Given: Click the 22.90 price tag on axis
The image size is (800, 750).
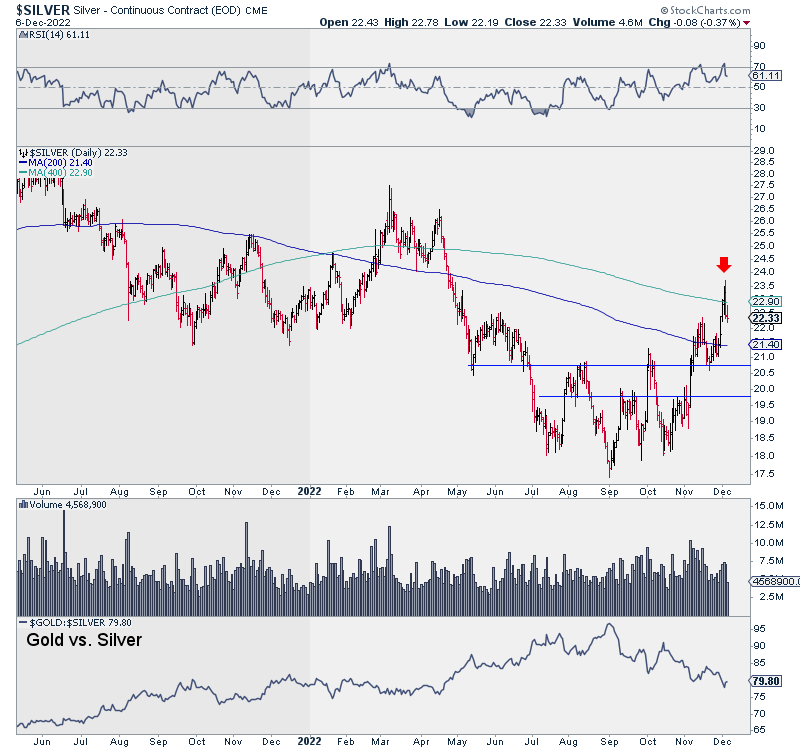Looking at the screenshot, I should pyautogui.click(x=766, y=301).
